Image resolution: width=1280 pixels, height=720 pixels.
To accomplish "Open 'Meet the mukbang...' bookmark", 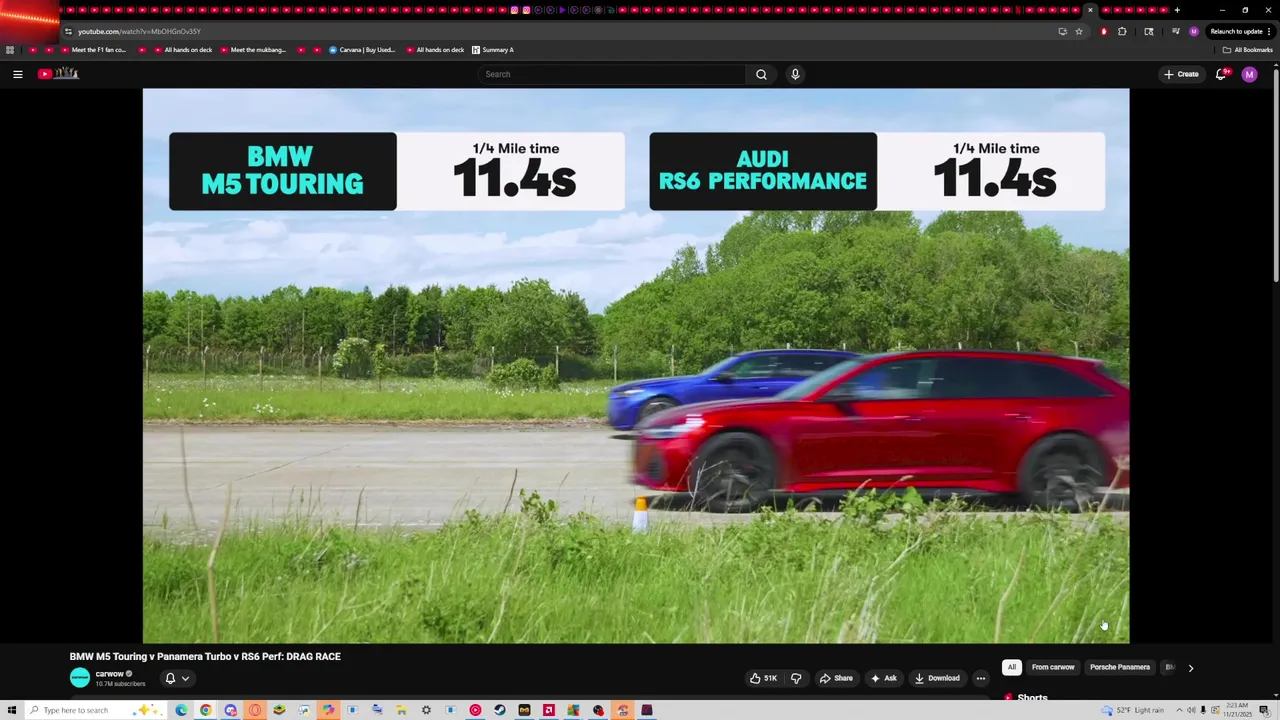I will [x=253, y=50].
